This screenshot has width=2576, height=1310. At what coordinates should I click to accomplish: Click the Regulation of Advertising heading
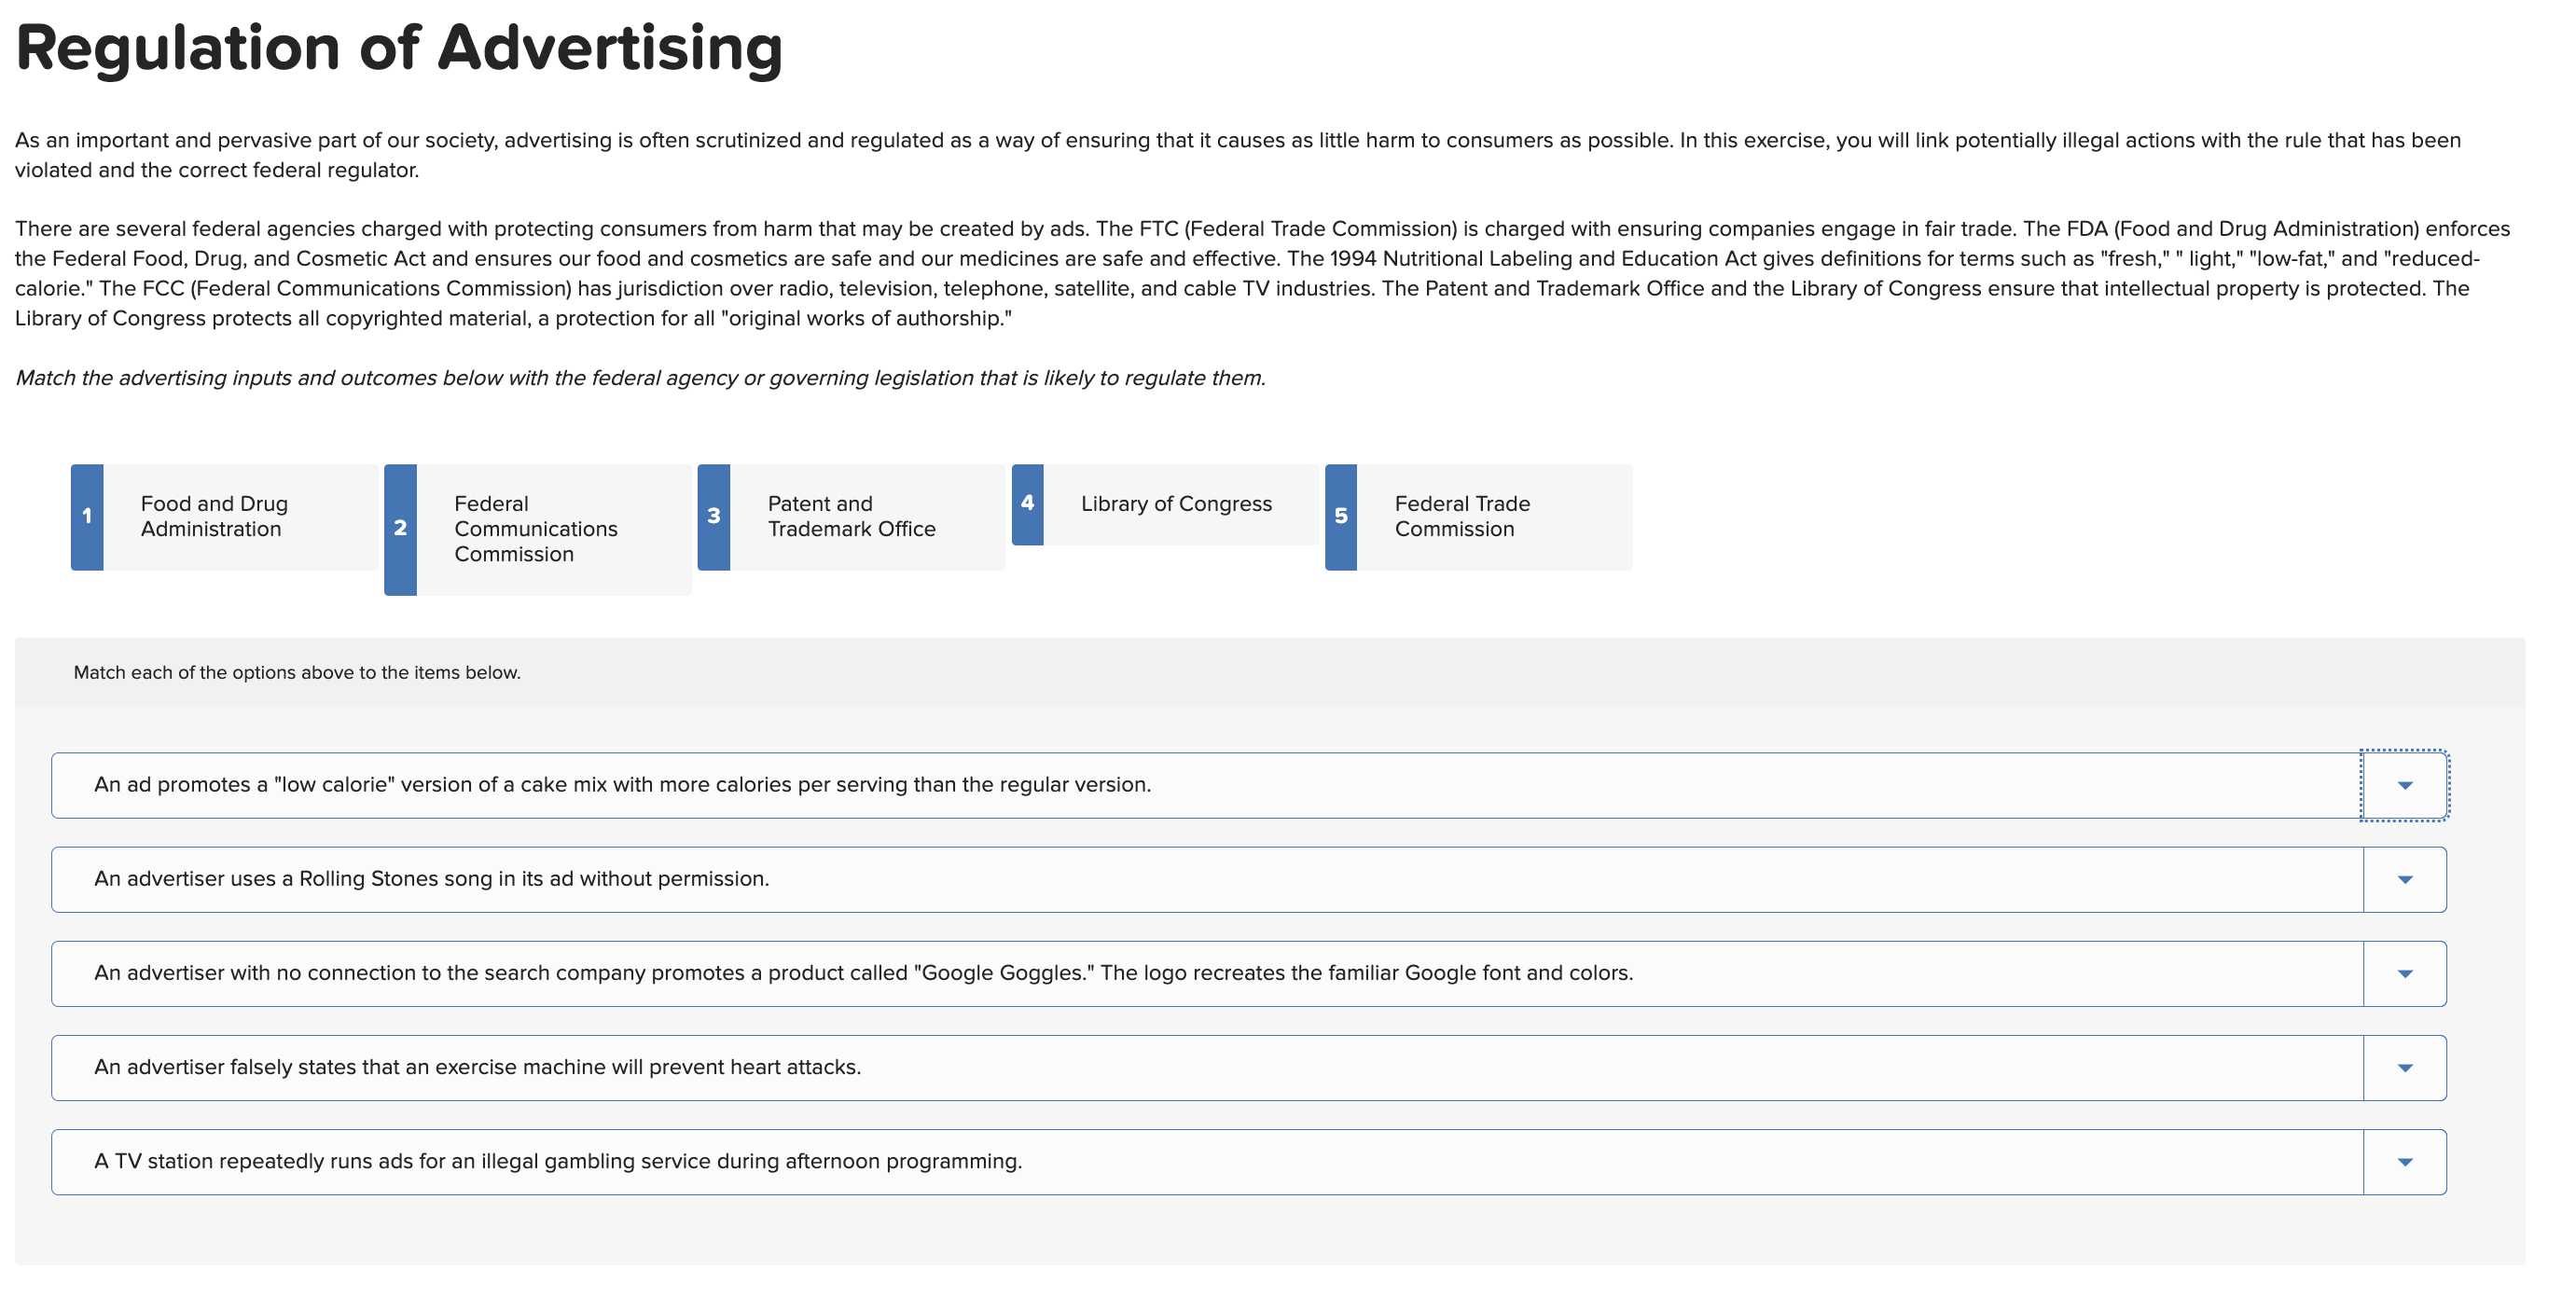click(x=399, y=48)
